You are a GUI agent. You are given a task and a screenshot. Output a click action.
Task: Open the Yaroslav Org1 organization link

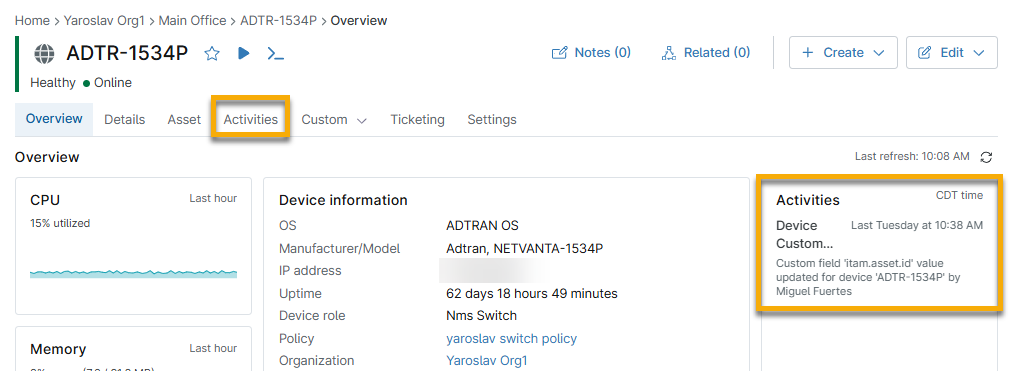tap(487, 361)
